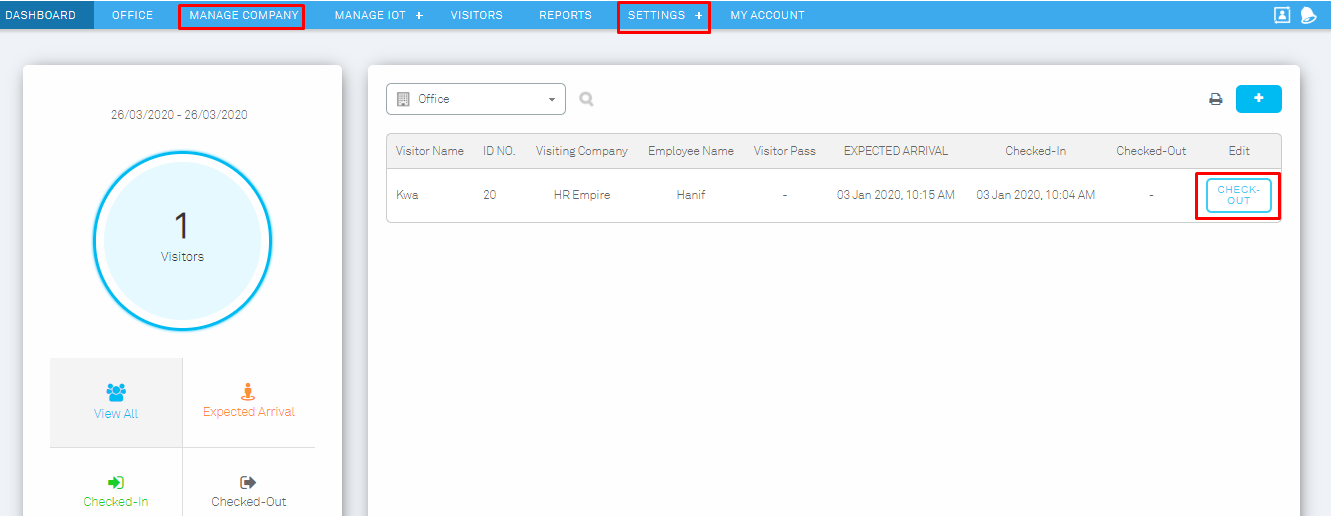Image resolution: width=1331 pixels, height=516 pixels.
Task: Check out visitor Kwa
Action: coord(1238,195)
